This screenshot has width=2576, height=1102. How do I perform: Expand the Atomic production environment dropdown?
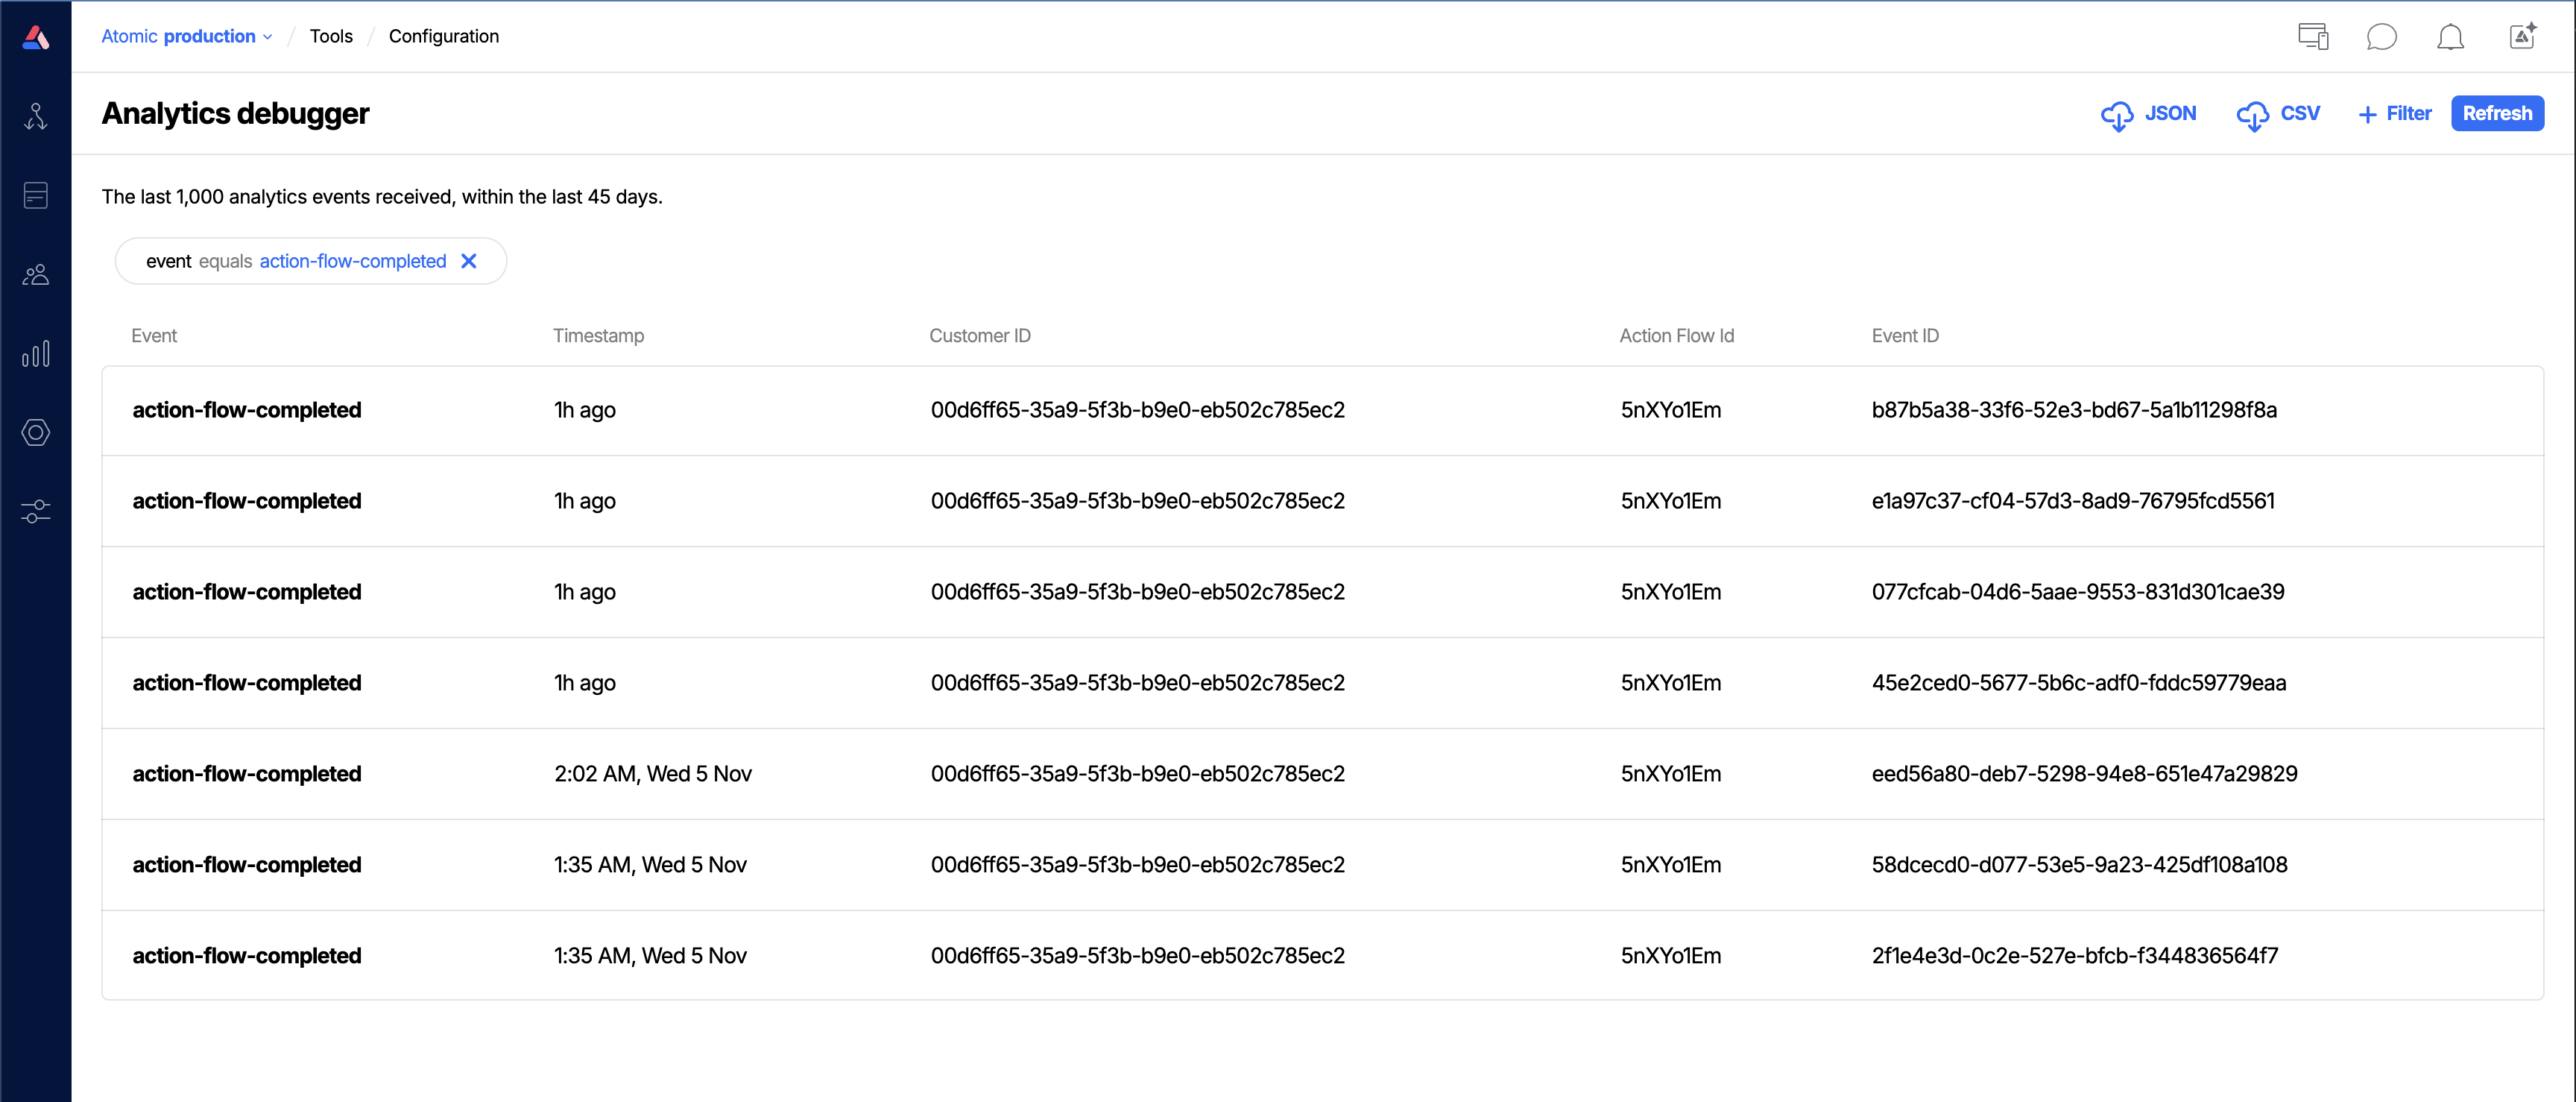[x=186, y=36]
